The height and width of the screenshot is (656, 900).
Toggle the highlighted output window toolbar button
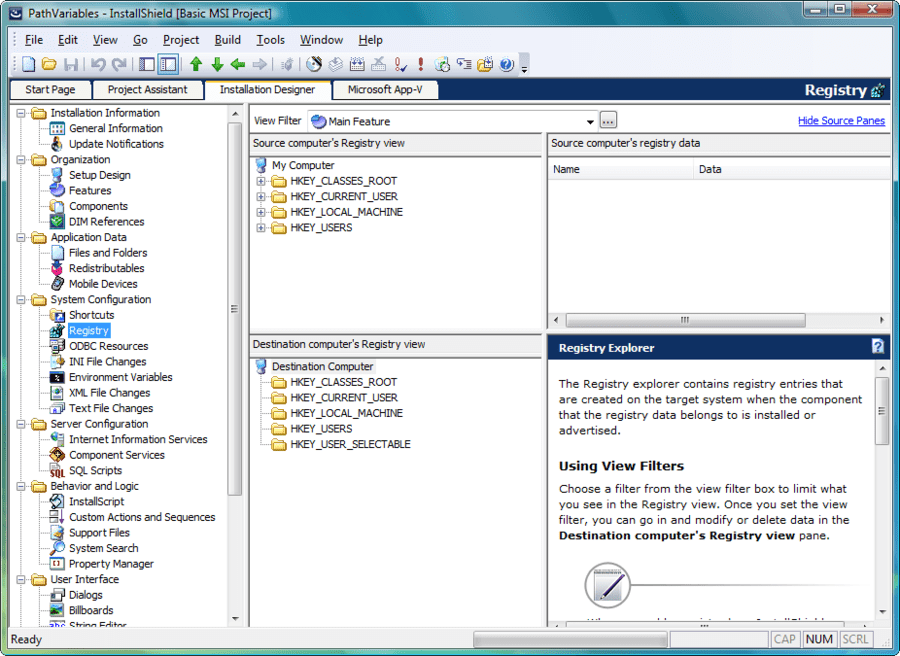168,64
